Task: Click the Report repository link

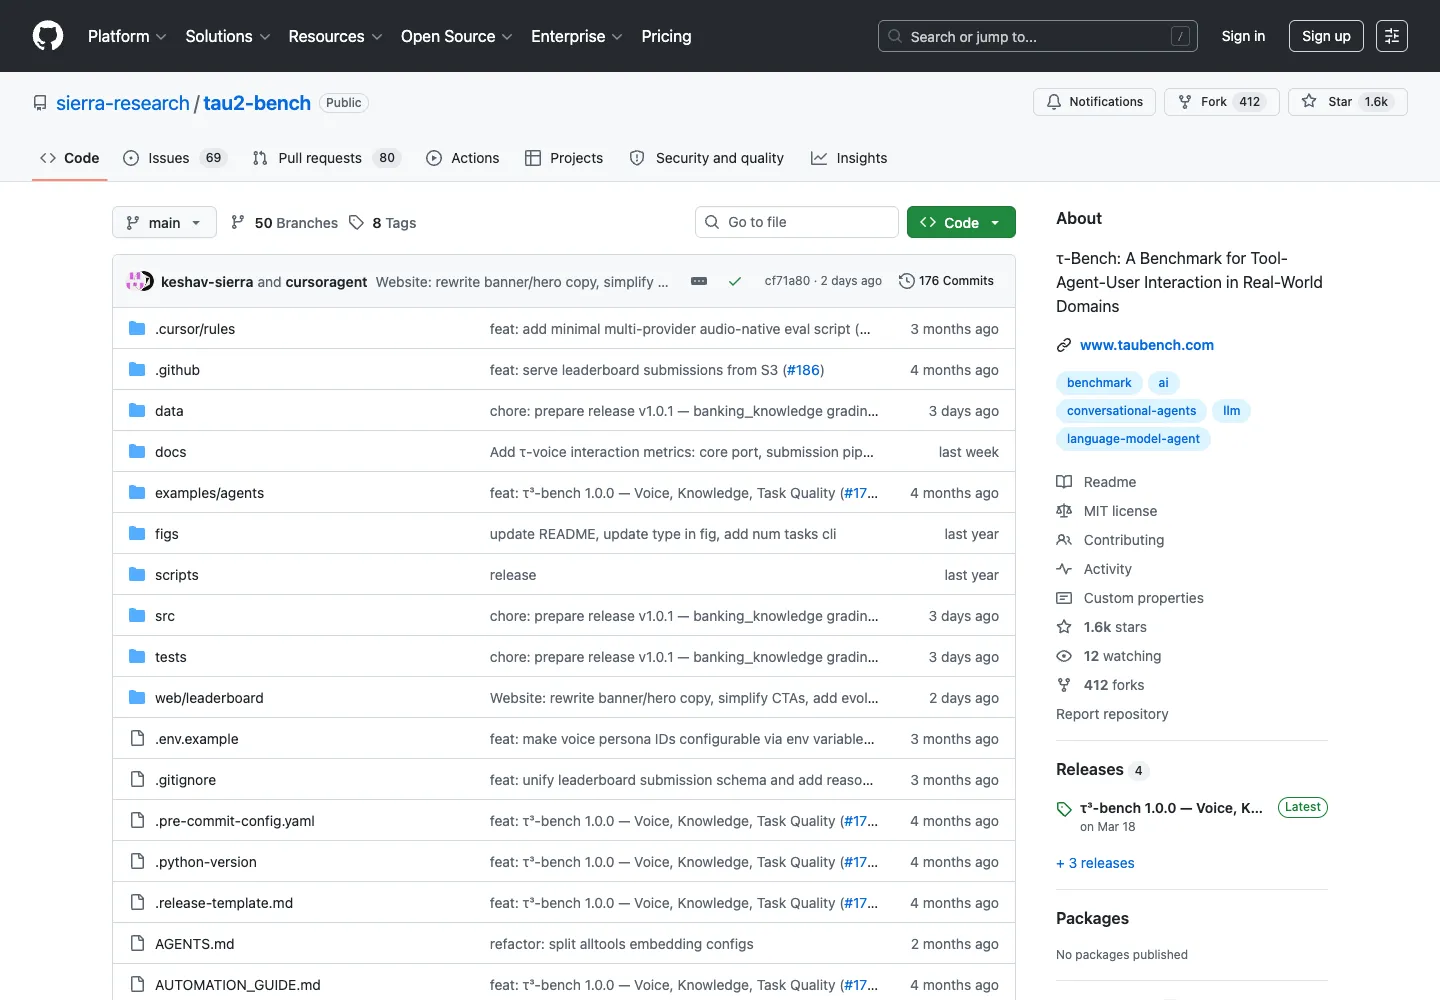Action: click(1112, 714)
